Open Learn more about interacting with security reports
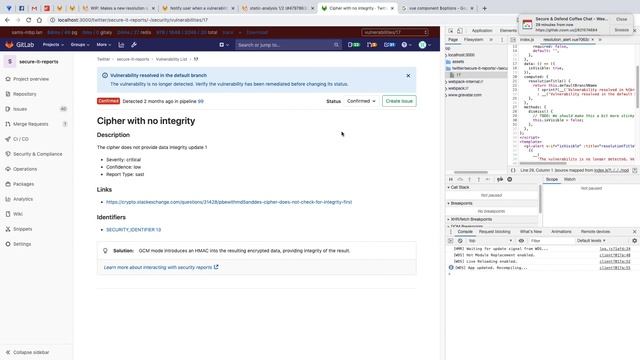 [161, 267]
